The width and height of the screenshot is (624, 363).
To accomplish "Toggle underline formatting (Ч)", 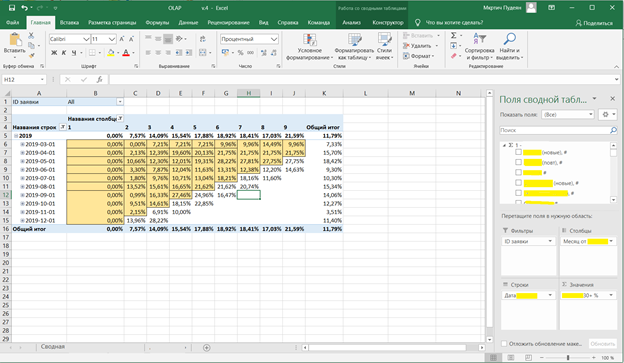I will coord(74,53).
